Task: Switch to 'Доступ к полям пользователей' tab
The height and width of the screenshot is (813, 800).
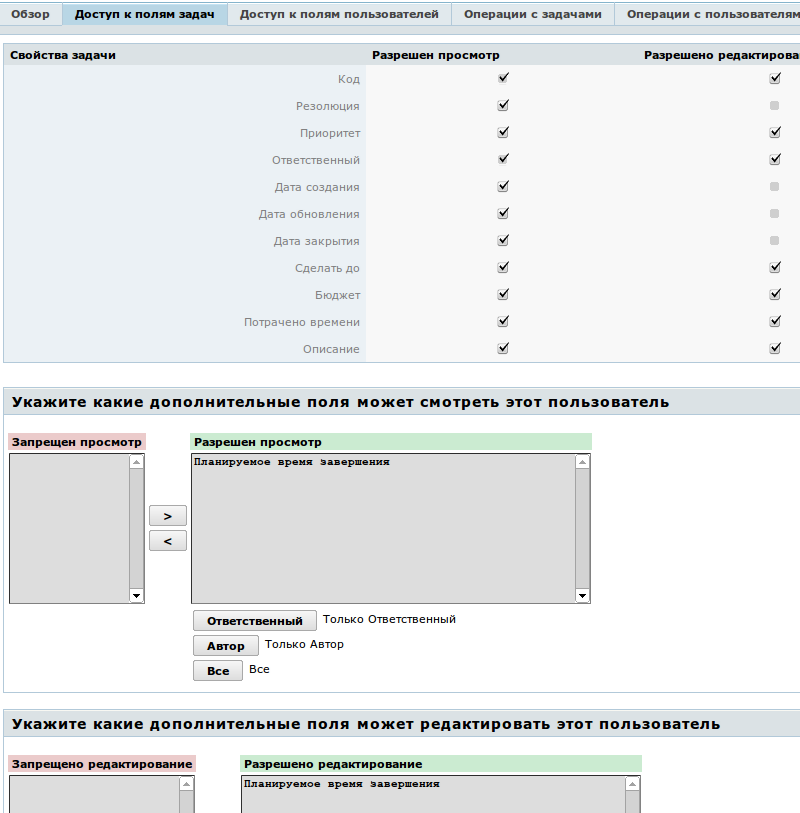Action: click(339, 14)
